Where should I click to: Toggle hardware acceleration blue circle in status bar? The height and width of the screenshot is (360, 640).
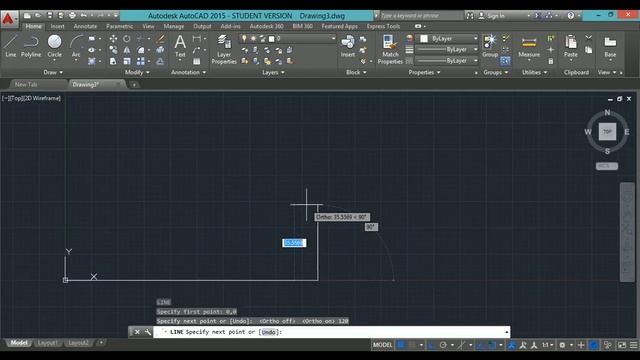coord(594,345)
